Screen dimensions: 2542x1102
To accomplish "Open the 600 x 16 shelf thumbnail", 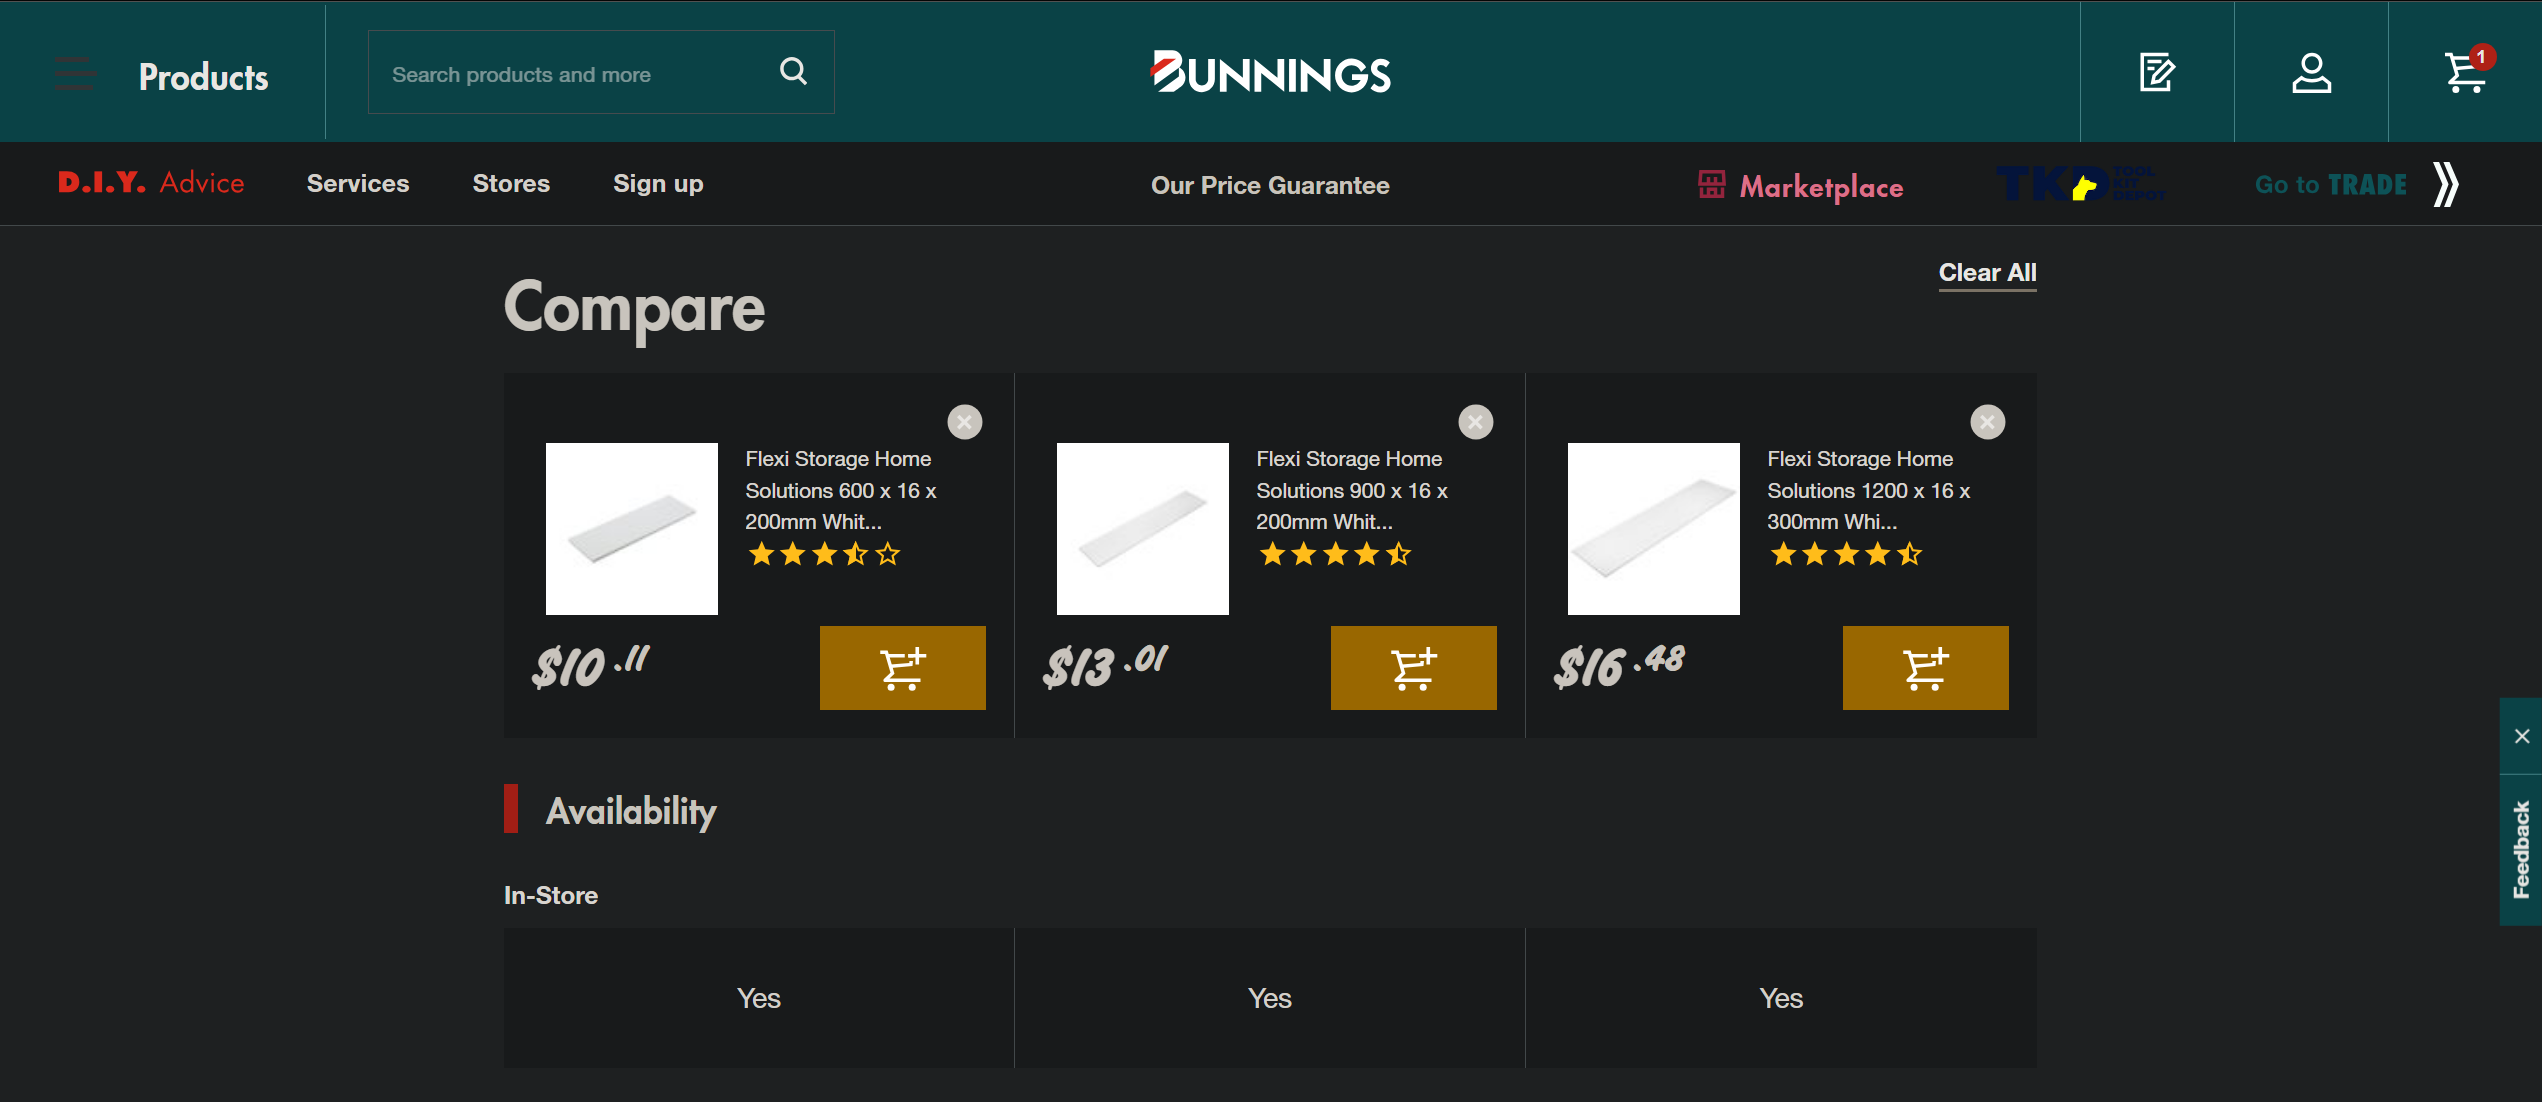I will point(632,528).
